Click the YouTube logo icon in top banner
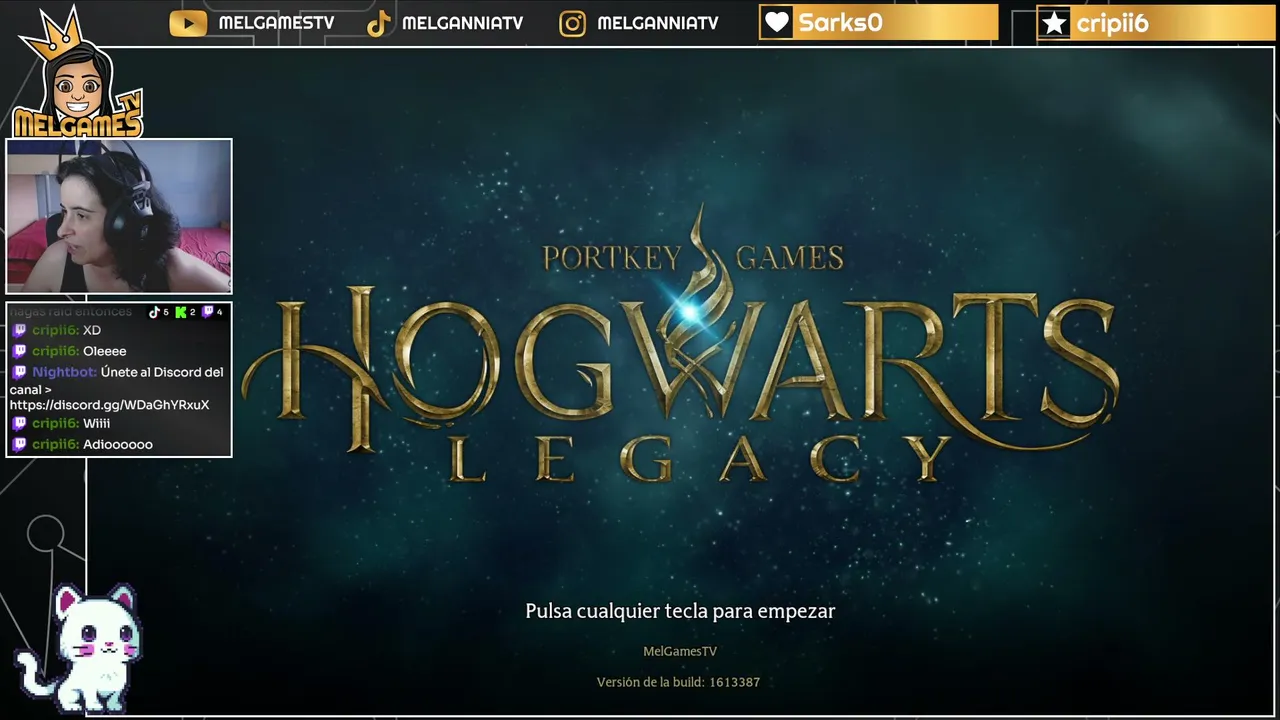Viewport: 1280px width, 720px height. [x=188, y=23]
